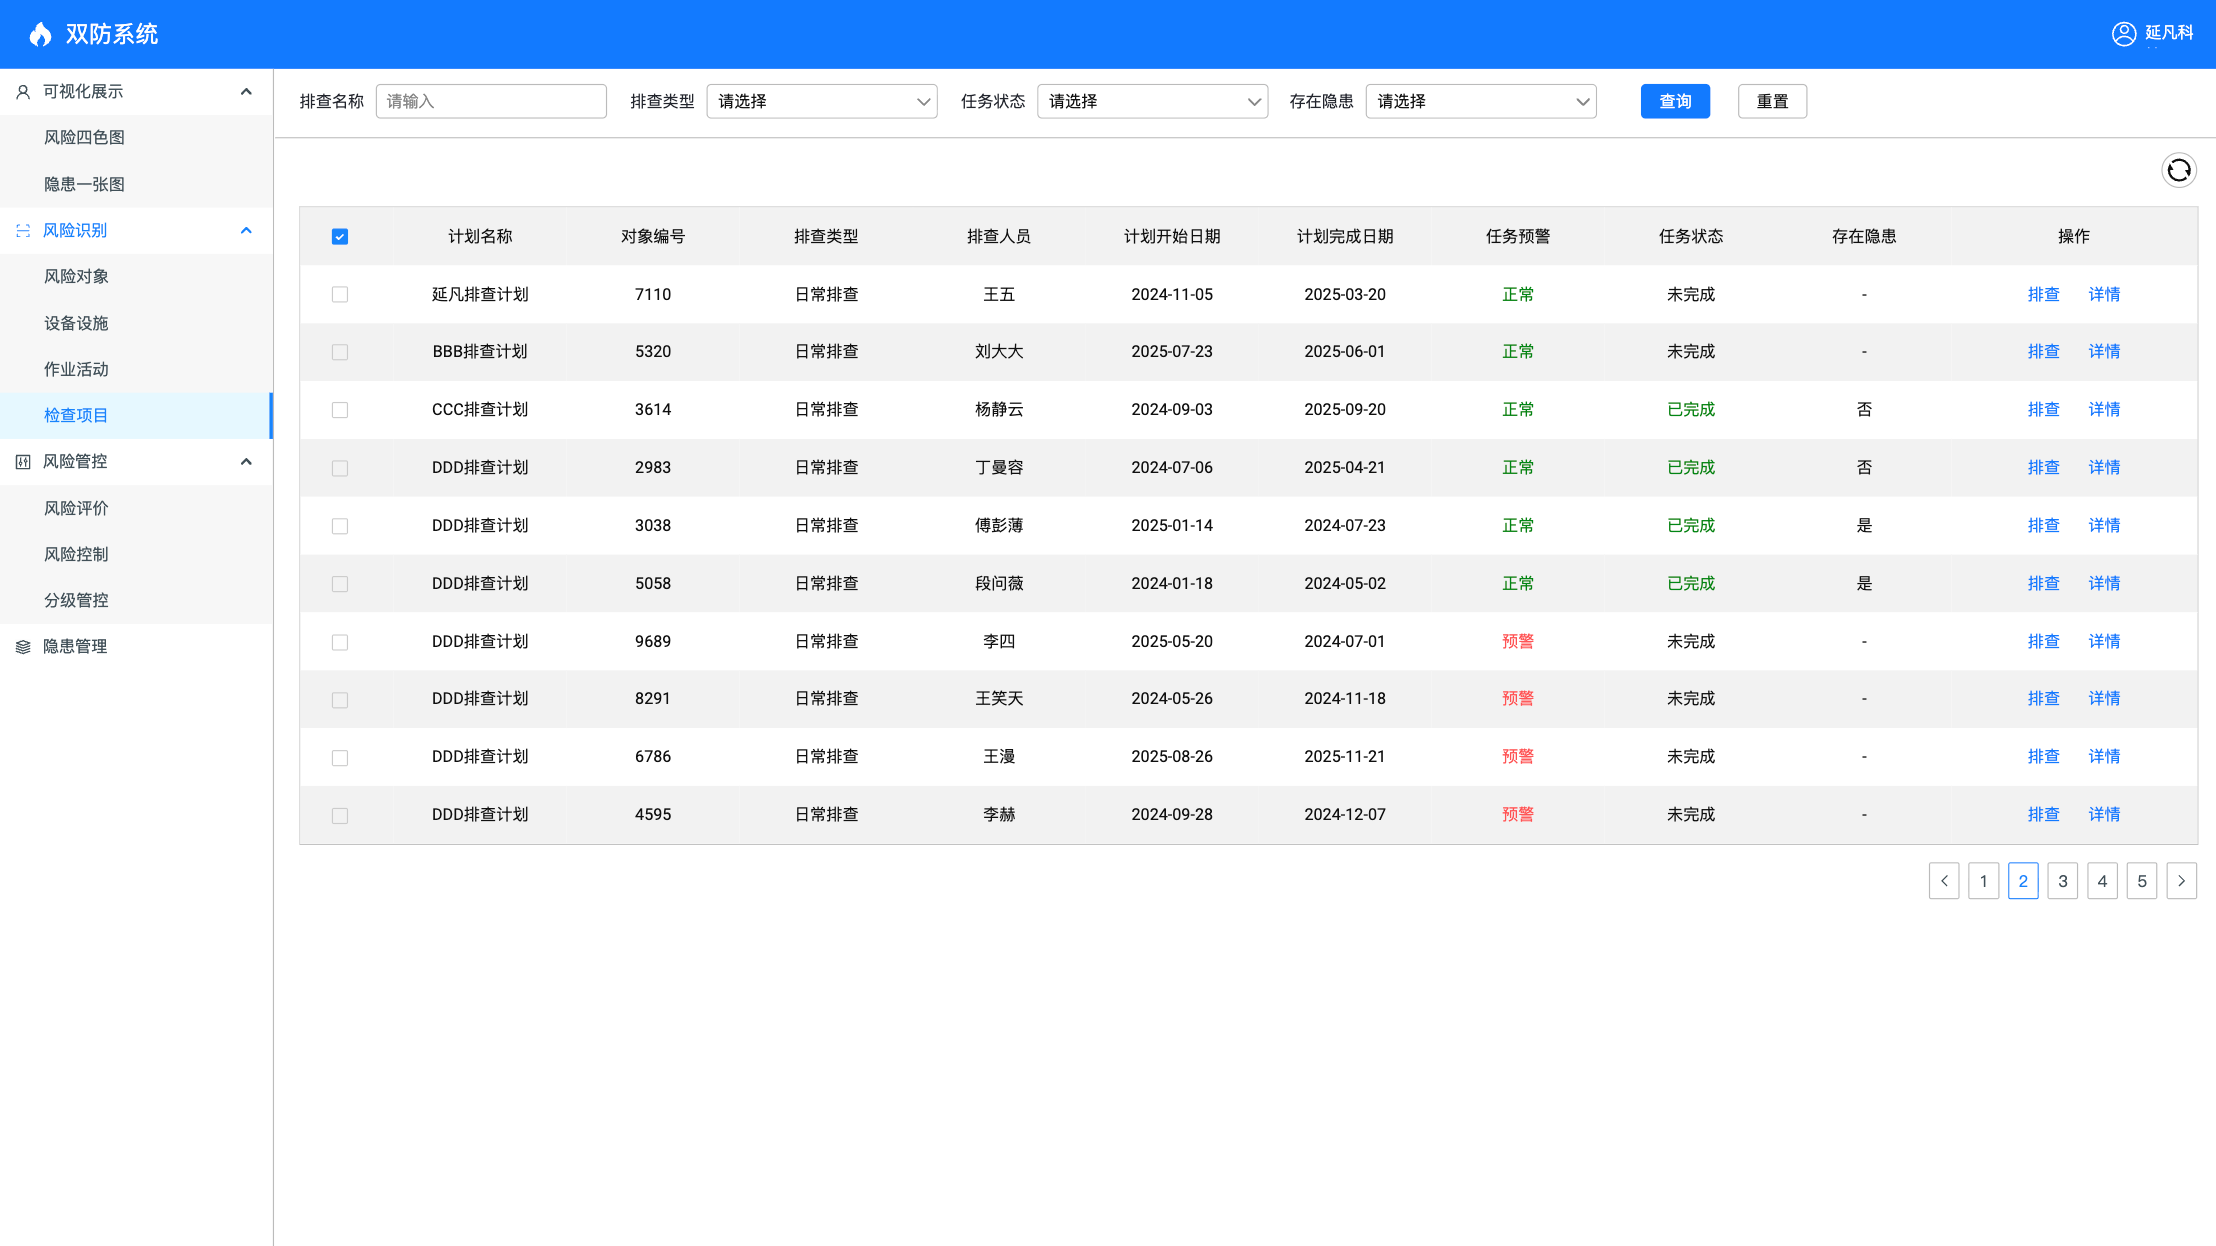Image resolution: width=2216 pixels, height=1246 pixels.
Task: Go to previous page with left arrow
Action: point(1943,881)
